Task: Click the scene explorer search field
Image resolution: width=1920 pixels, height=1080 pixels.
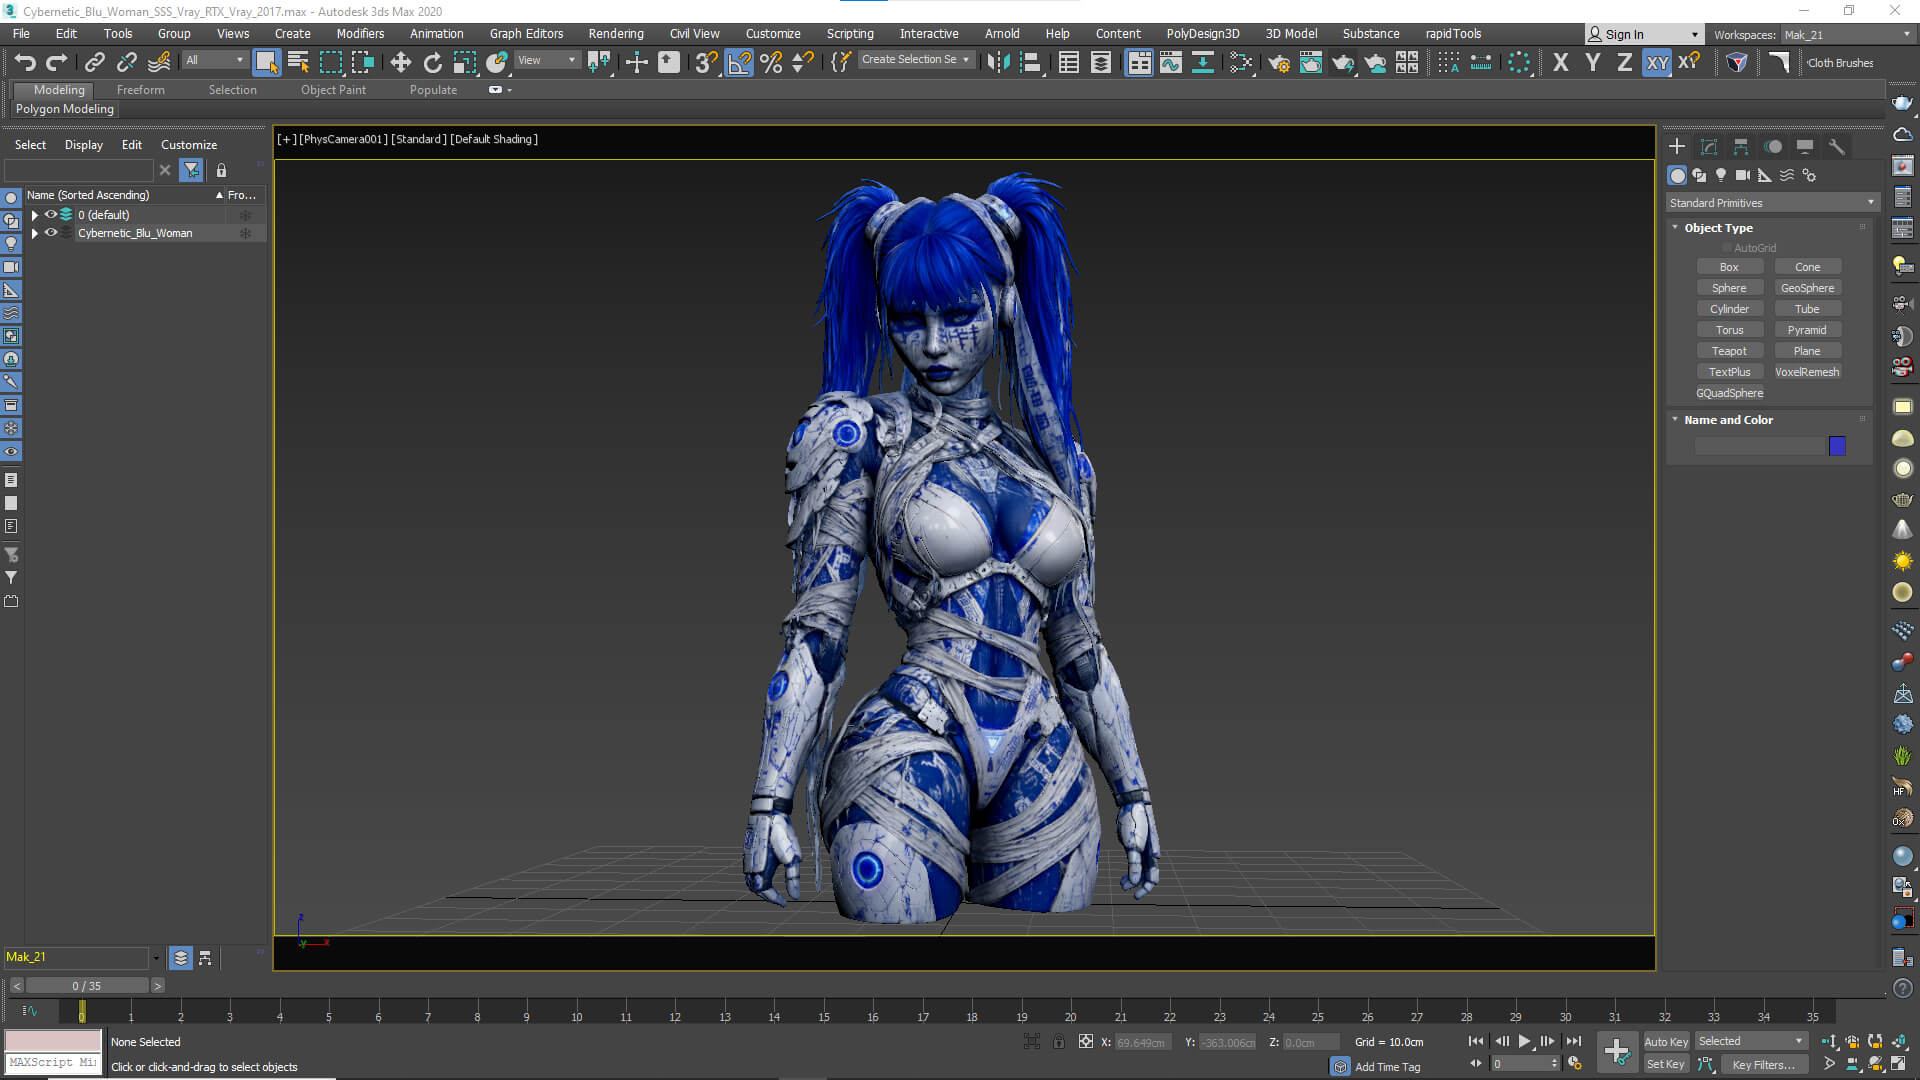Action: [78, 170]
